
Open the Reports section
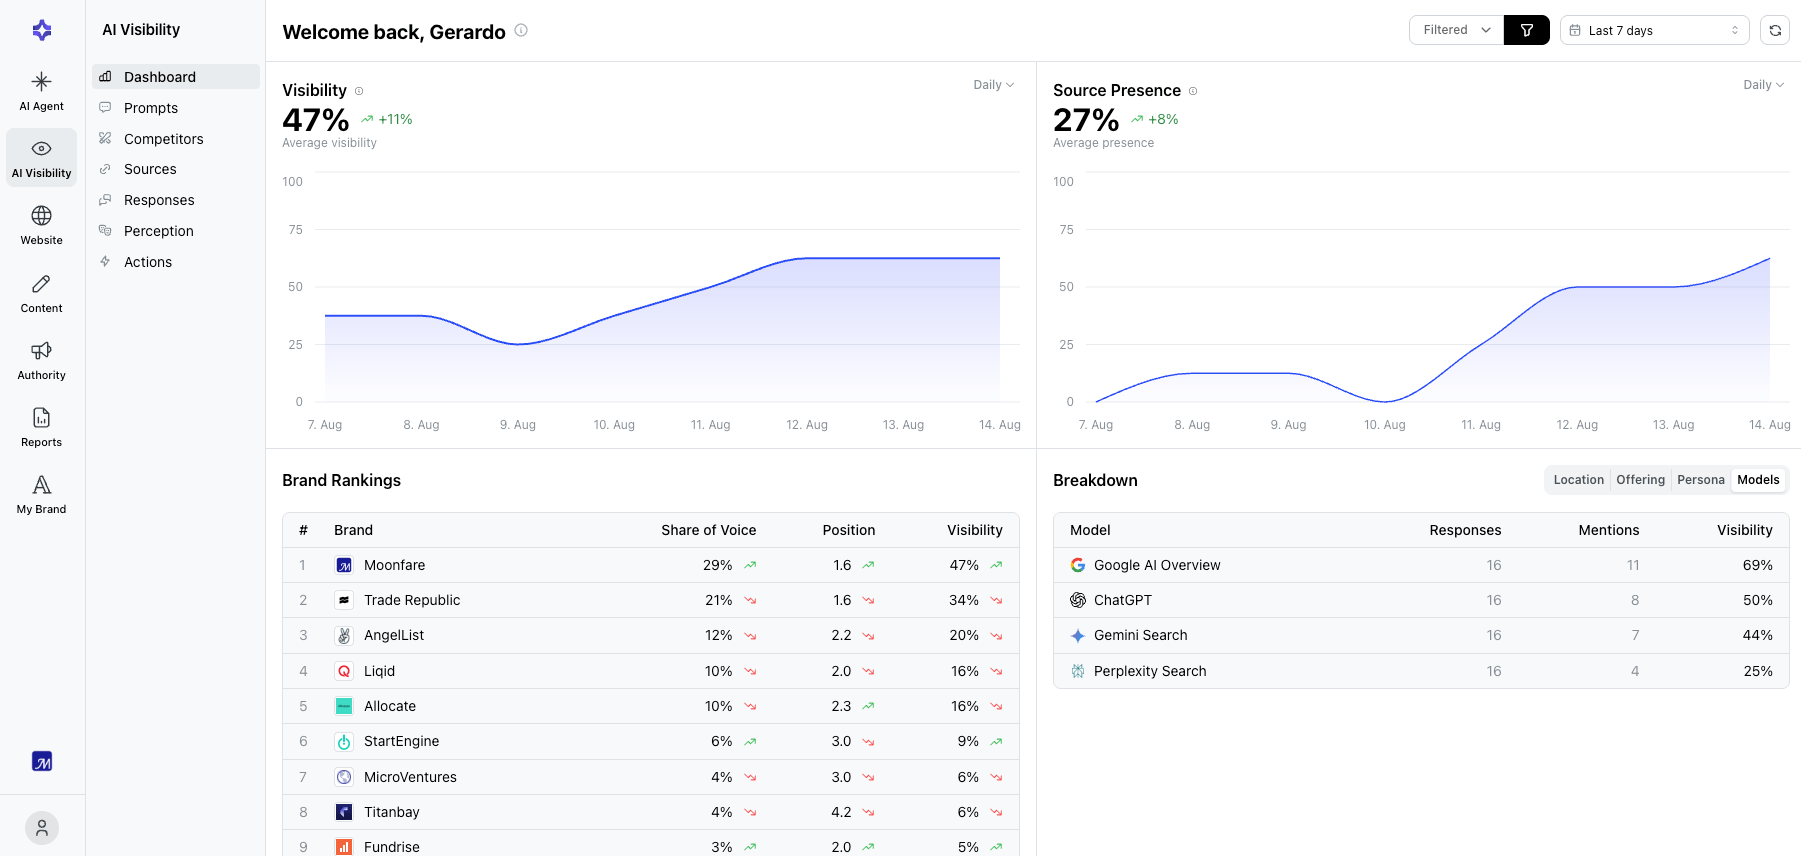41,427
